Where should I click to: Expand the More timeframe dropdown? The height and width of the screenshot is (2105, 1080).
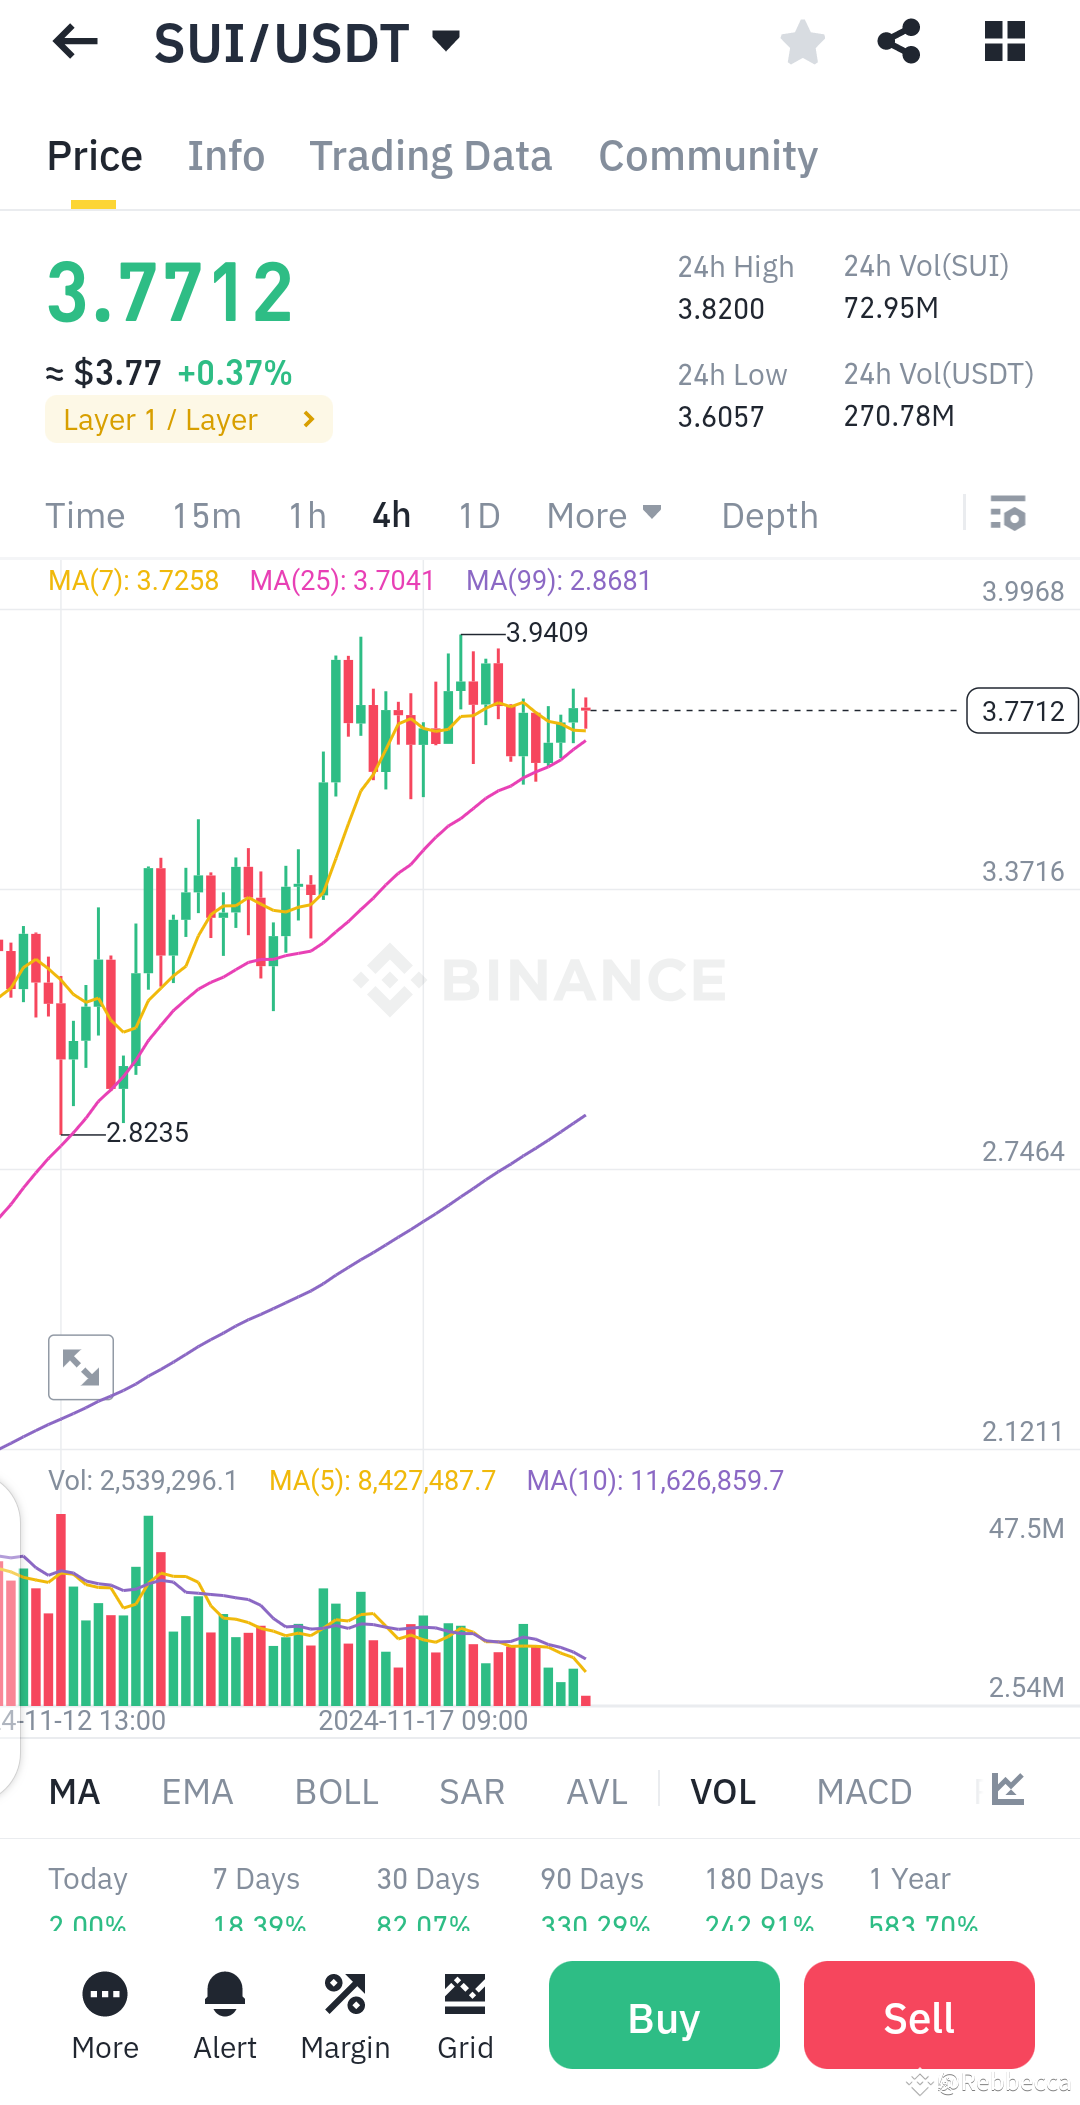[604, 515]
